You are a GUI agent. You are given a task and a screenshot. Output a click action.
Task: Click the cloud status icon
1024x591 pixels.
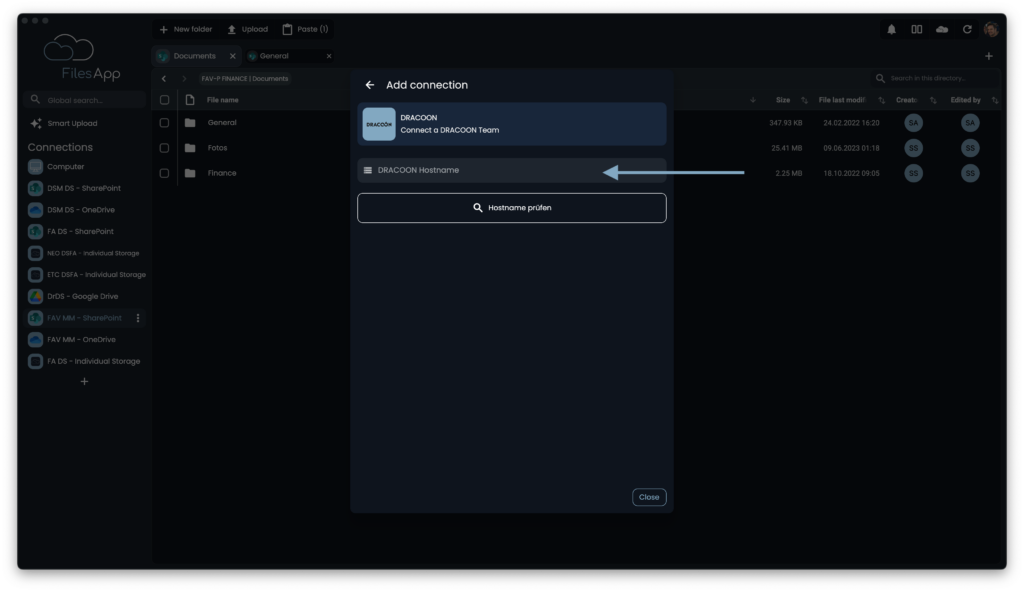pyautogui.click(x=942, y=29)
